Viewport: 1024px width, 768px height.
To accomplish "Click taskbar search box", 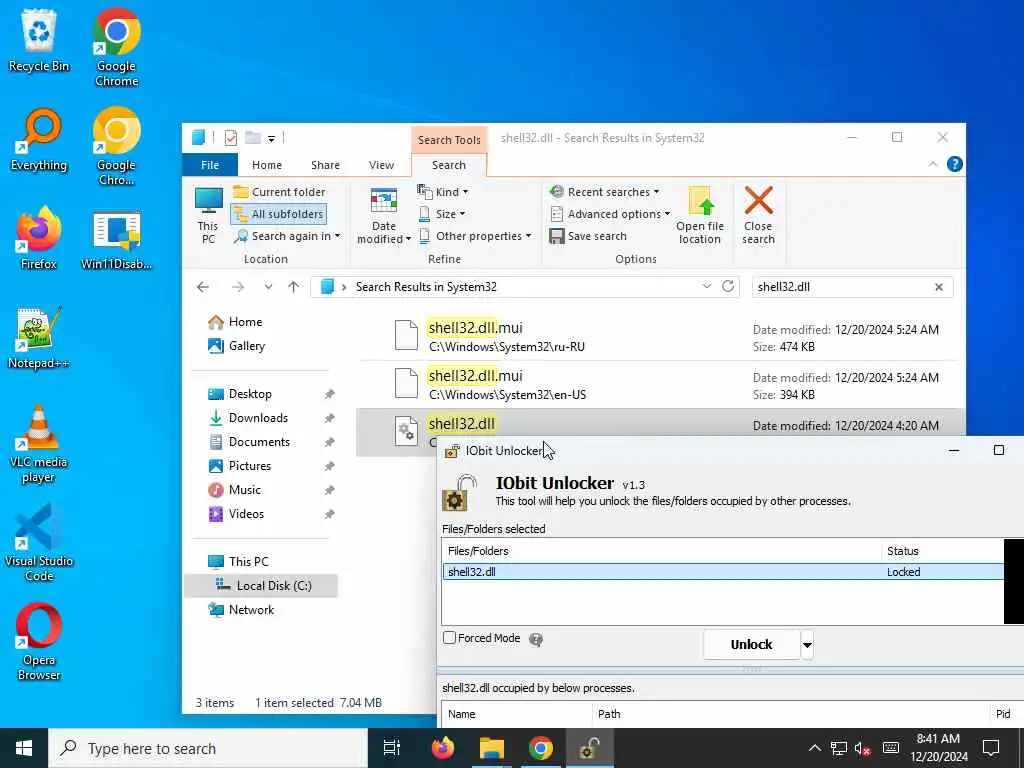I will pyautogui.click(x=208, y=748).
